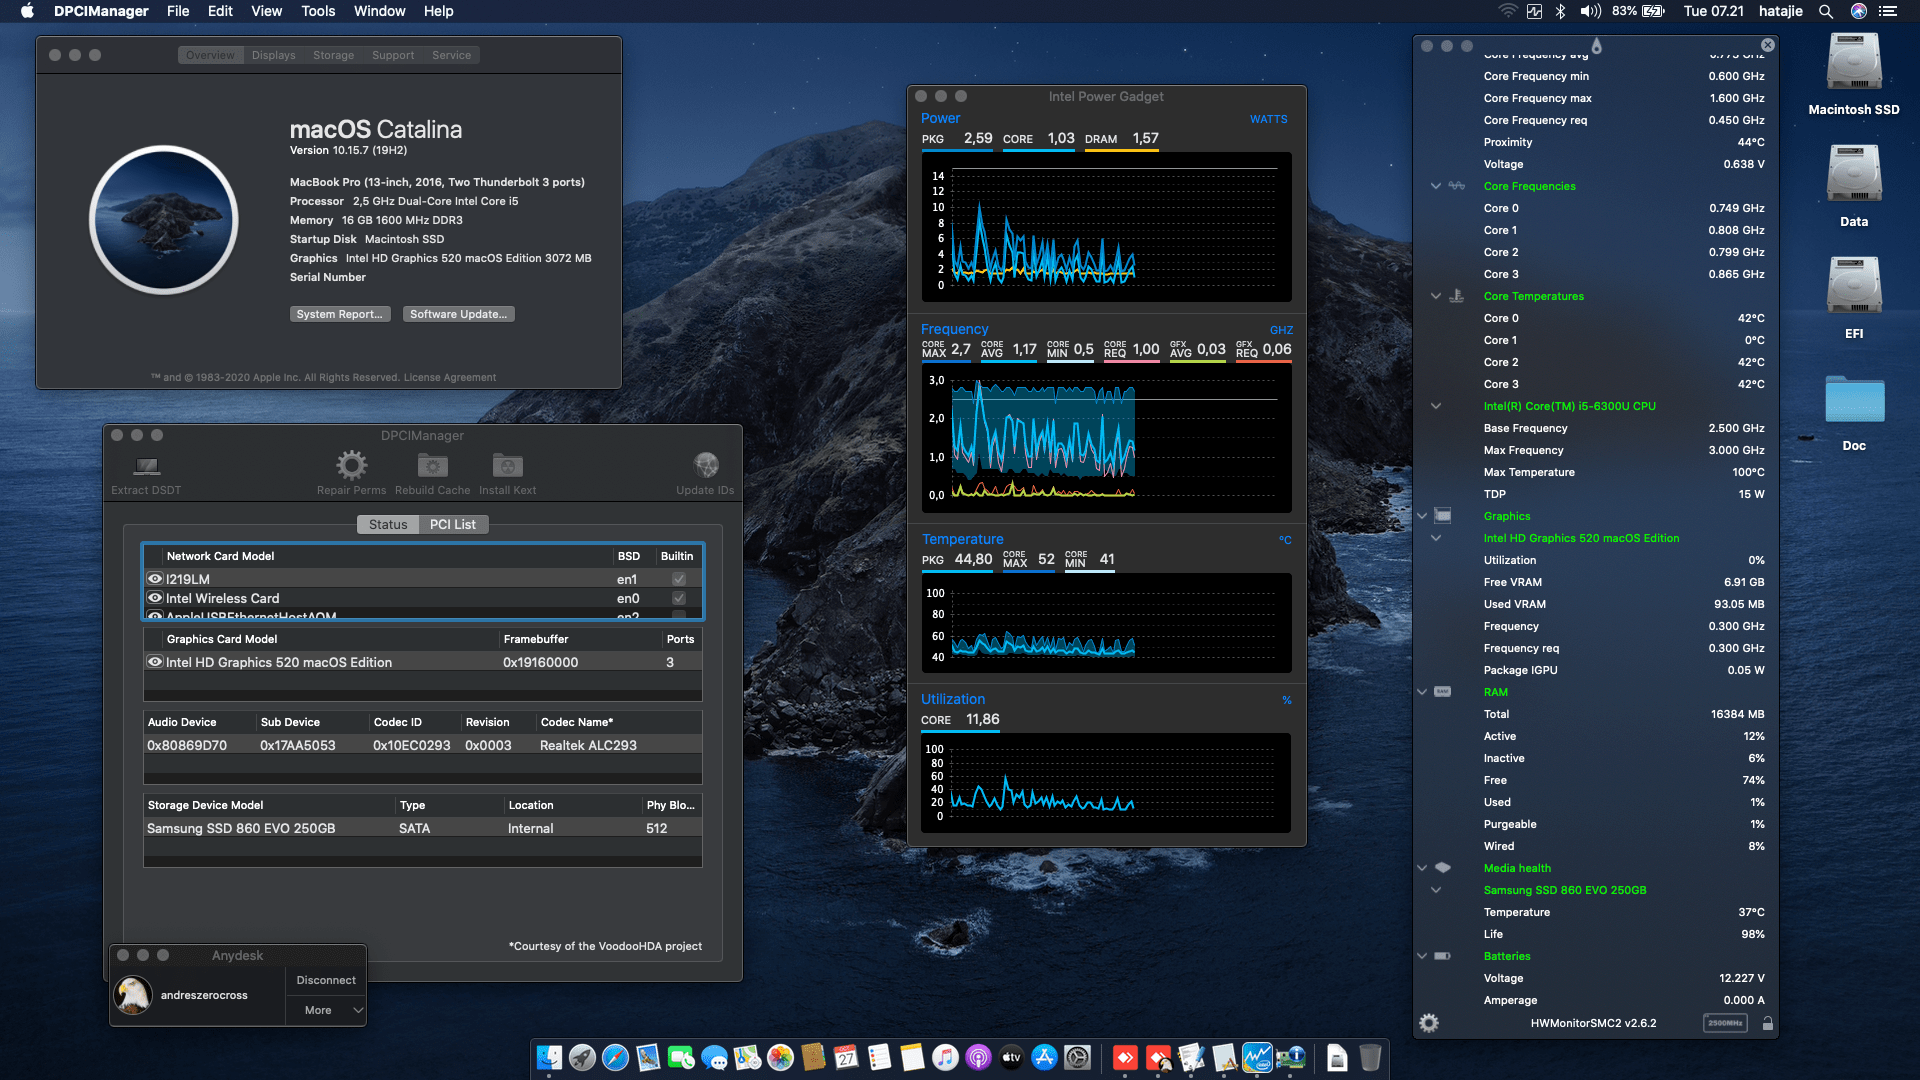Toggle the Builtin checkbox for I219LM
The height and width of the screenshot is (1080, 1920).
[x=677, y=578]
